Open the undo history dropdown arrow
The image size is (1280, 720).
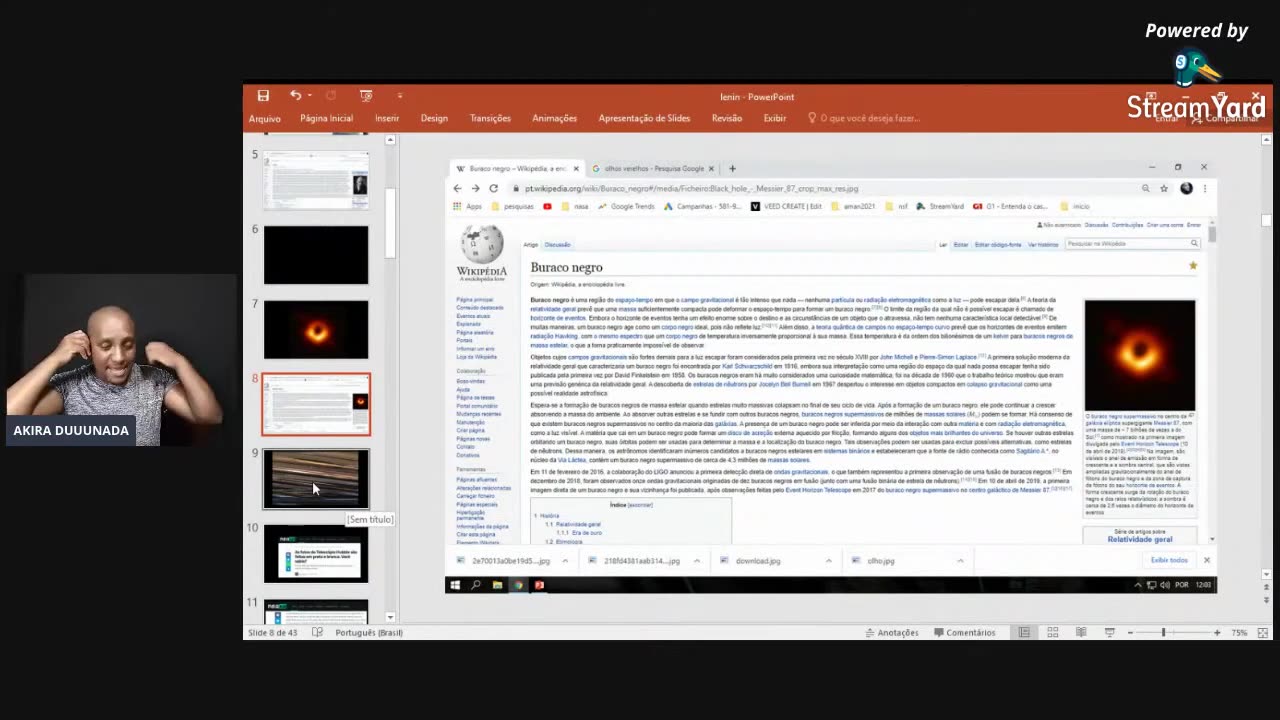point(310,96)
